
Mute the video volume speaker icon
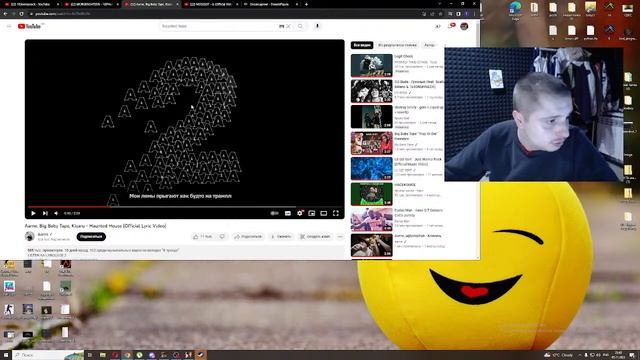56,213
